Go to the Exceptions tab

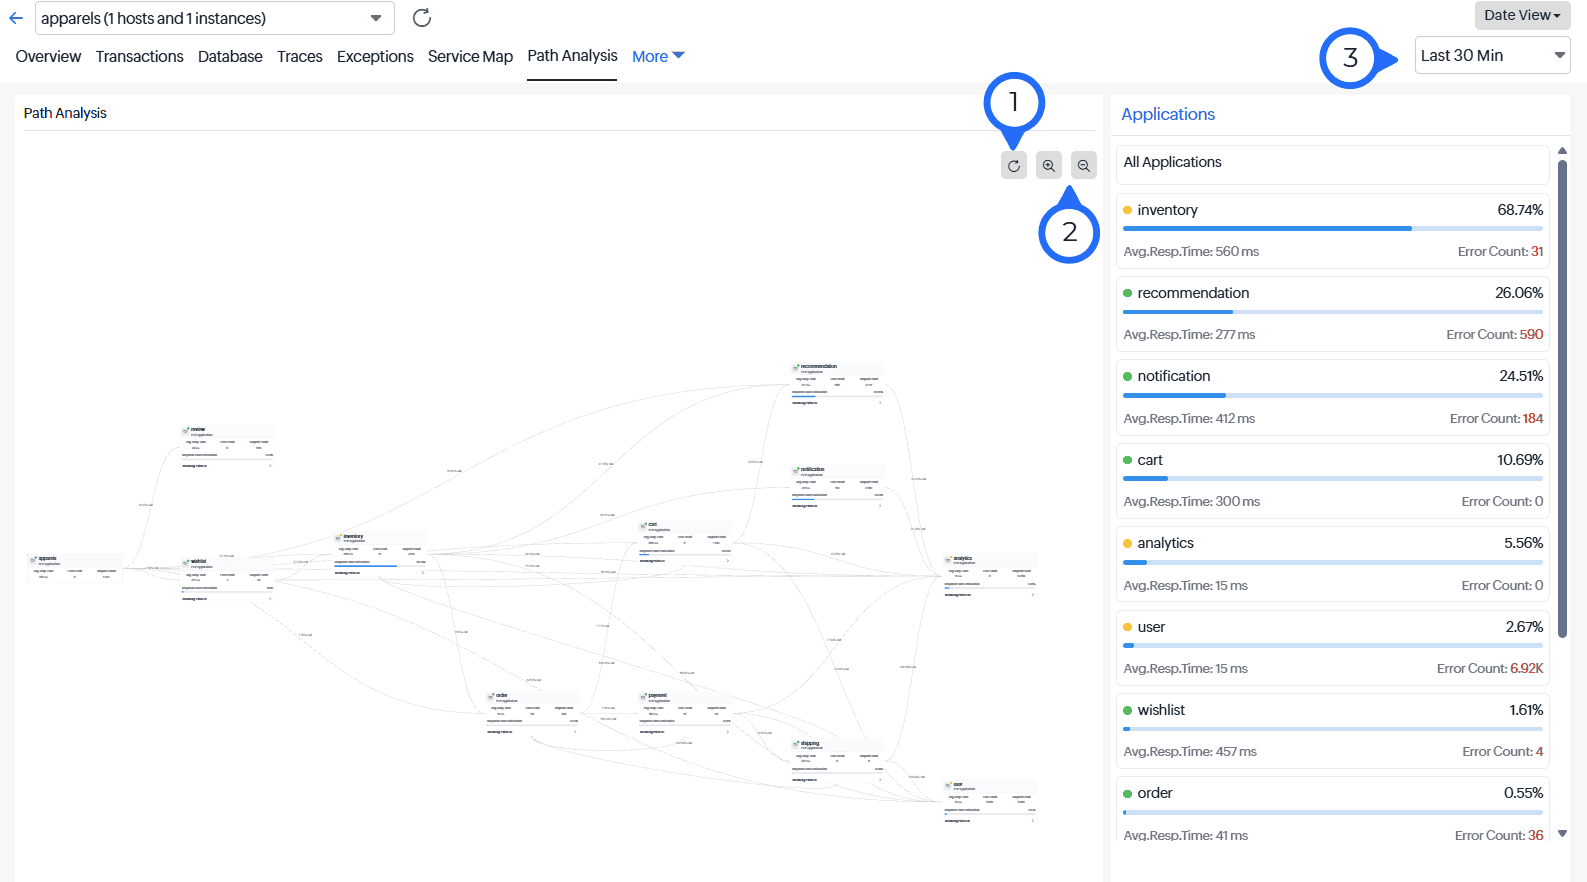pyautogui.click(x=375, y=57)
